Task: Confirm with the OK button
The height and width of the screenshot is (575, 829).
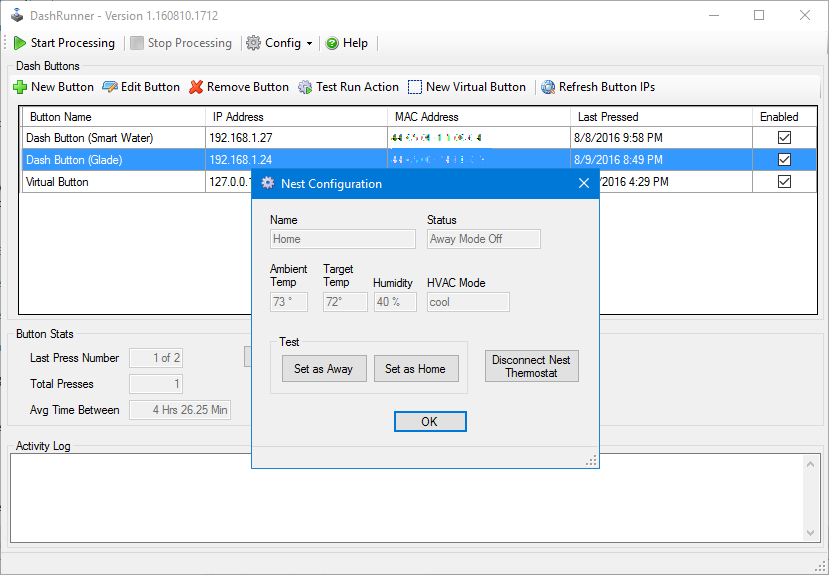Action: (x=430, y=422)
